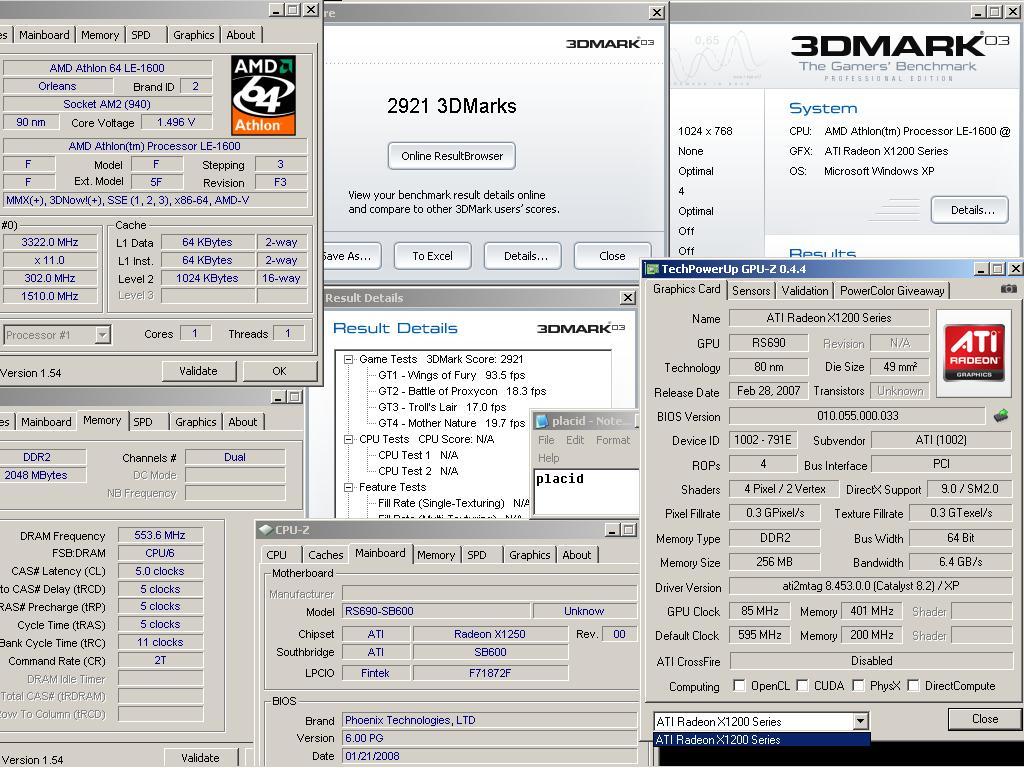Click the BIOS Version value 010.055.000.033
1024x768 pixels.
[857, 415]
